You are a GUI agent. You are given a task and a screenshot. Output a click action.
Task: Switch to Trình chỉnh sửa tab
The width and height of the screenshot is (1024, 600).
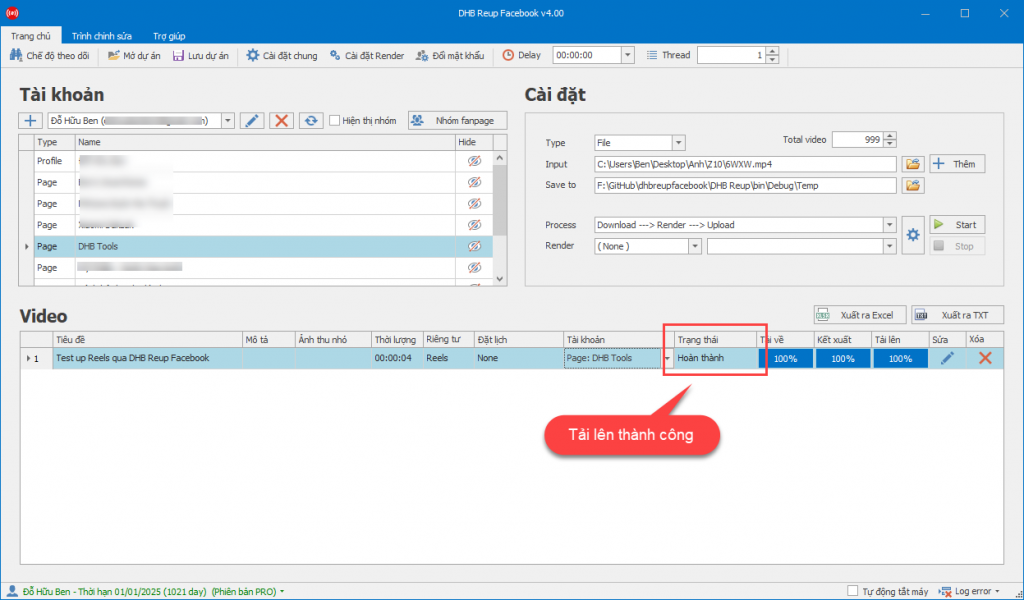(x=102, y=36)
